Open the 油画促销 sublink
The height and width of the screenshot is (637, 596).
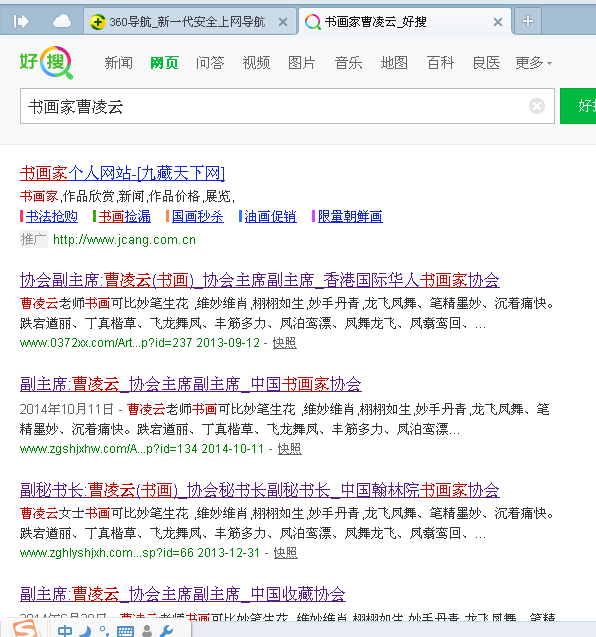(270, 216)
